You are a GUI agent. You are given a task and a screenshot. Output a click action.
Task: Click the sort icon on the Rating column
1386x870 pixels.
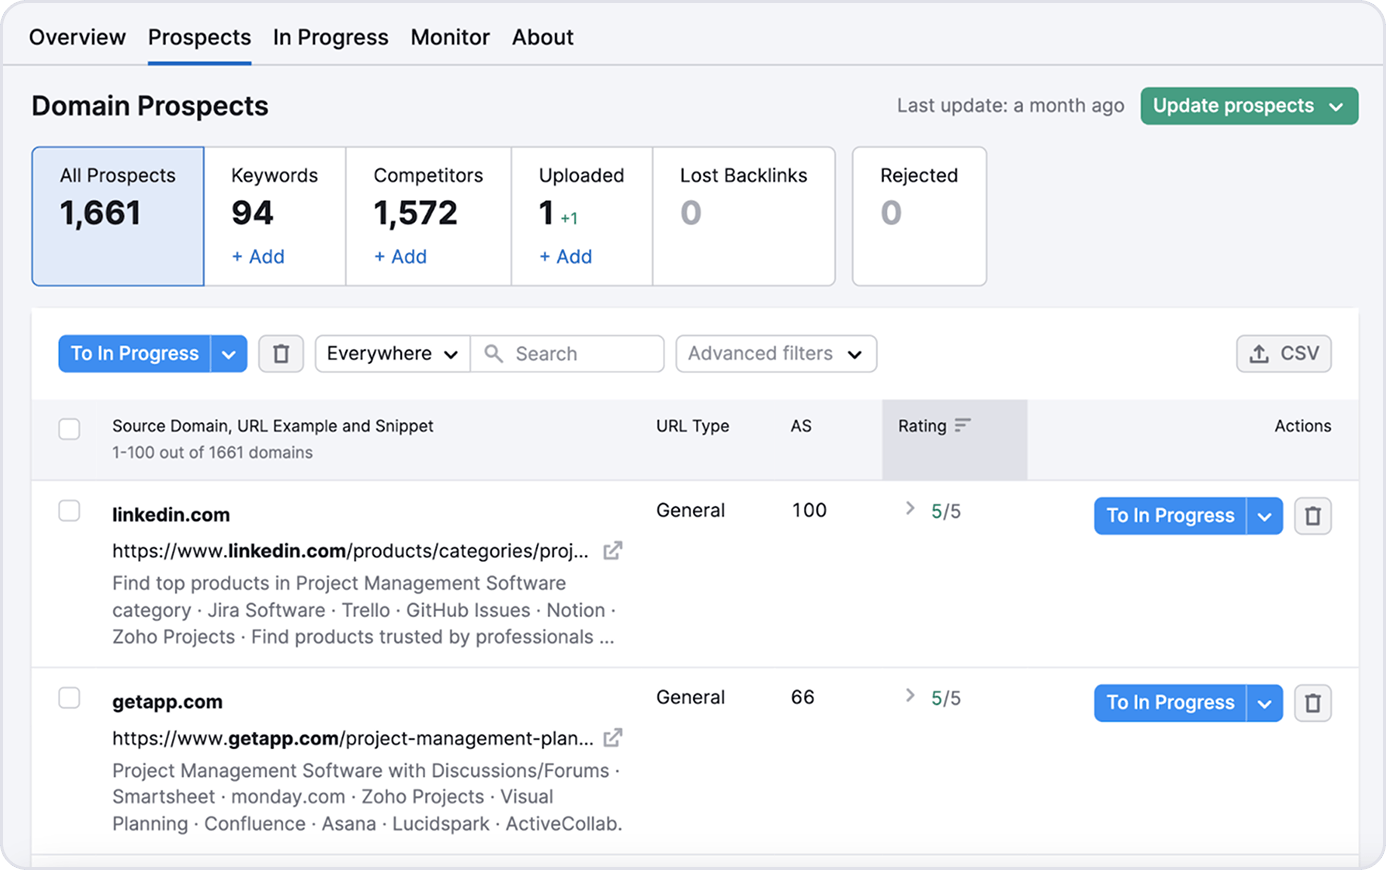[x=962, y=425]
